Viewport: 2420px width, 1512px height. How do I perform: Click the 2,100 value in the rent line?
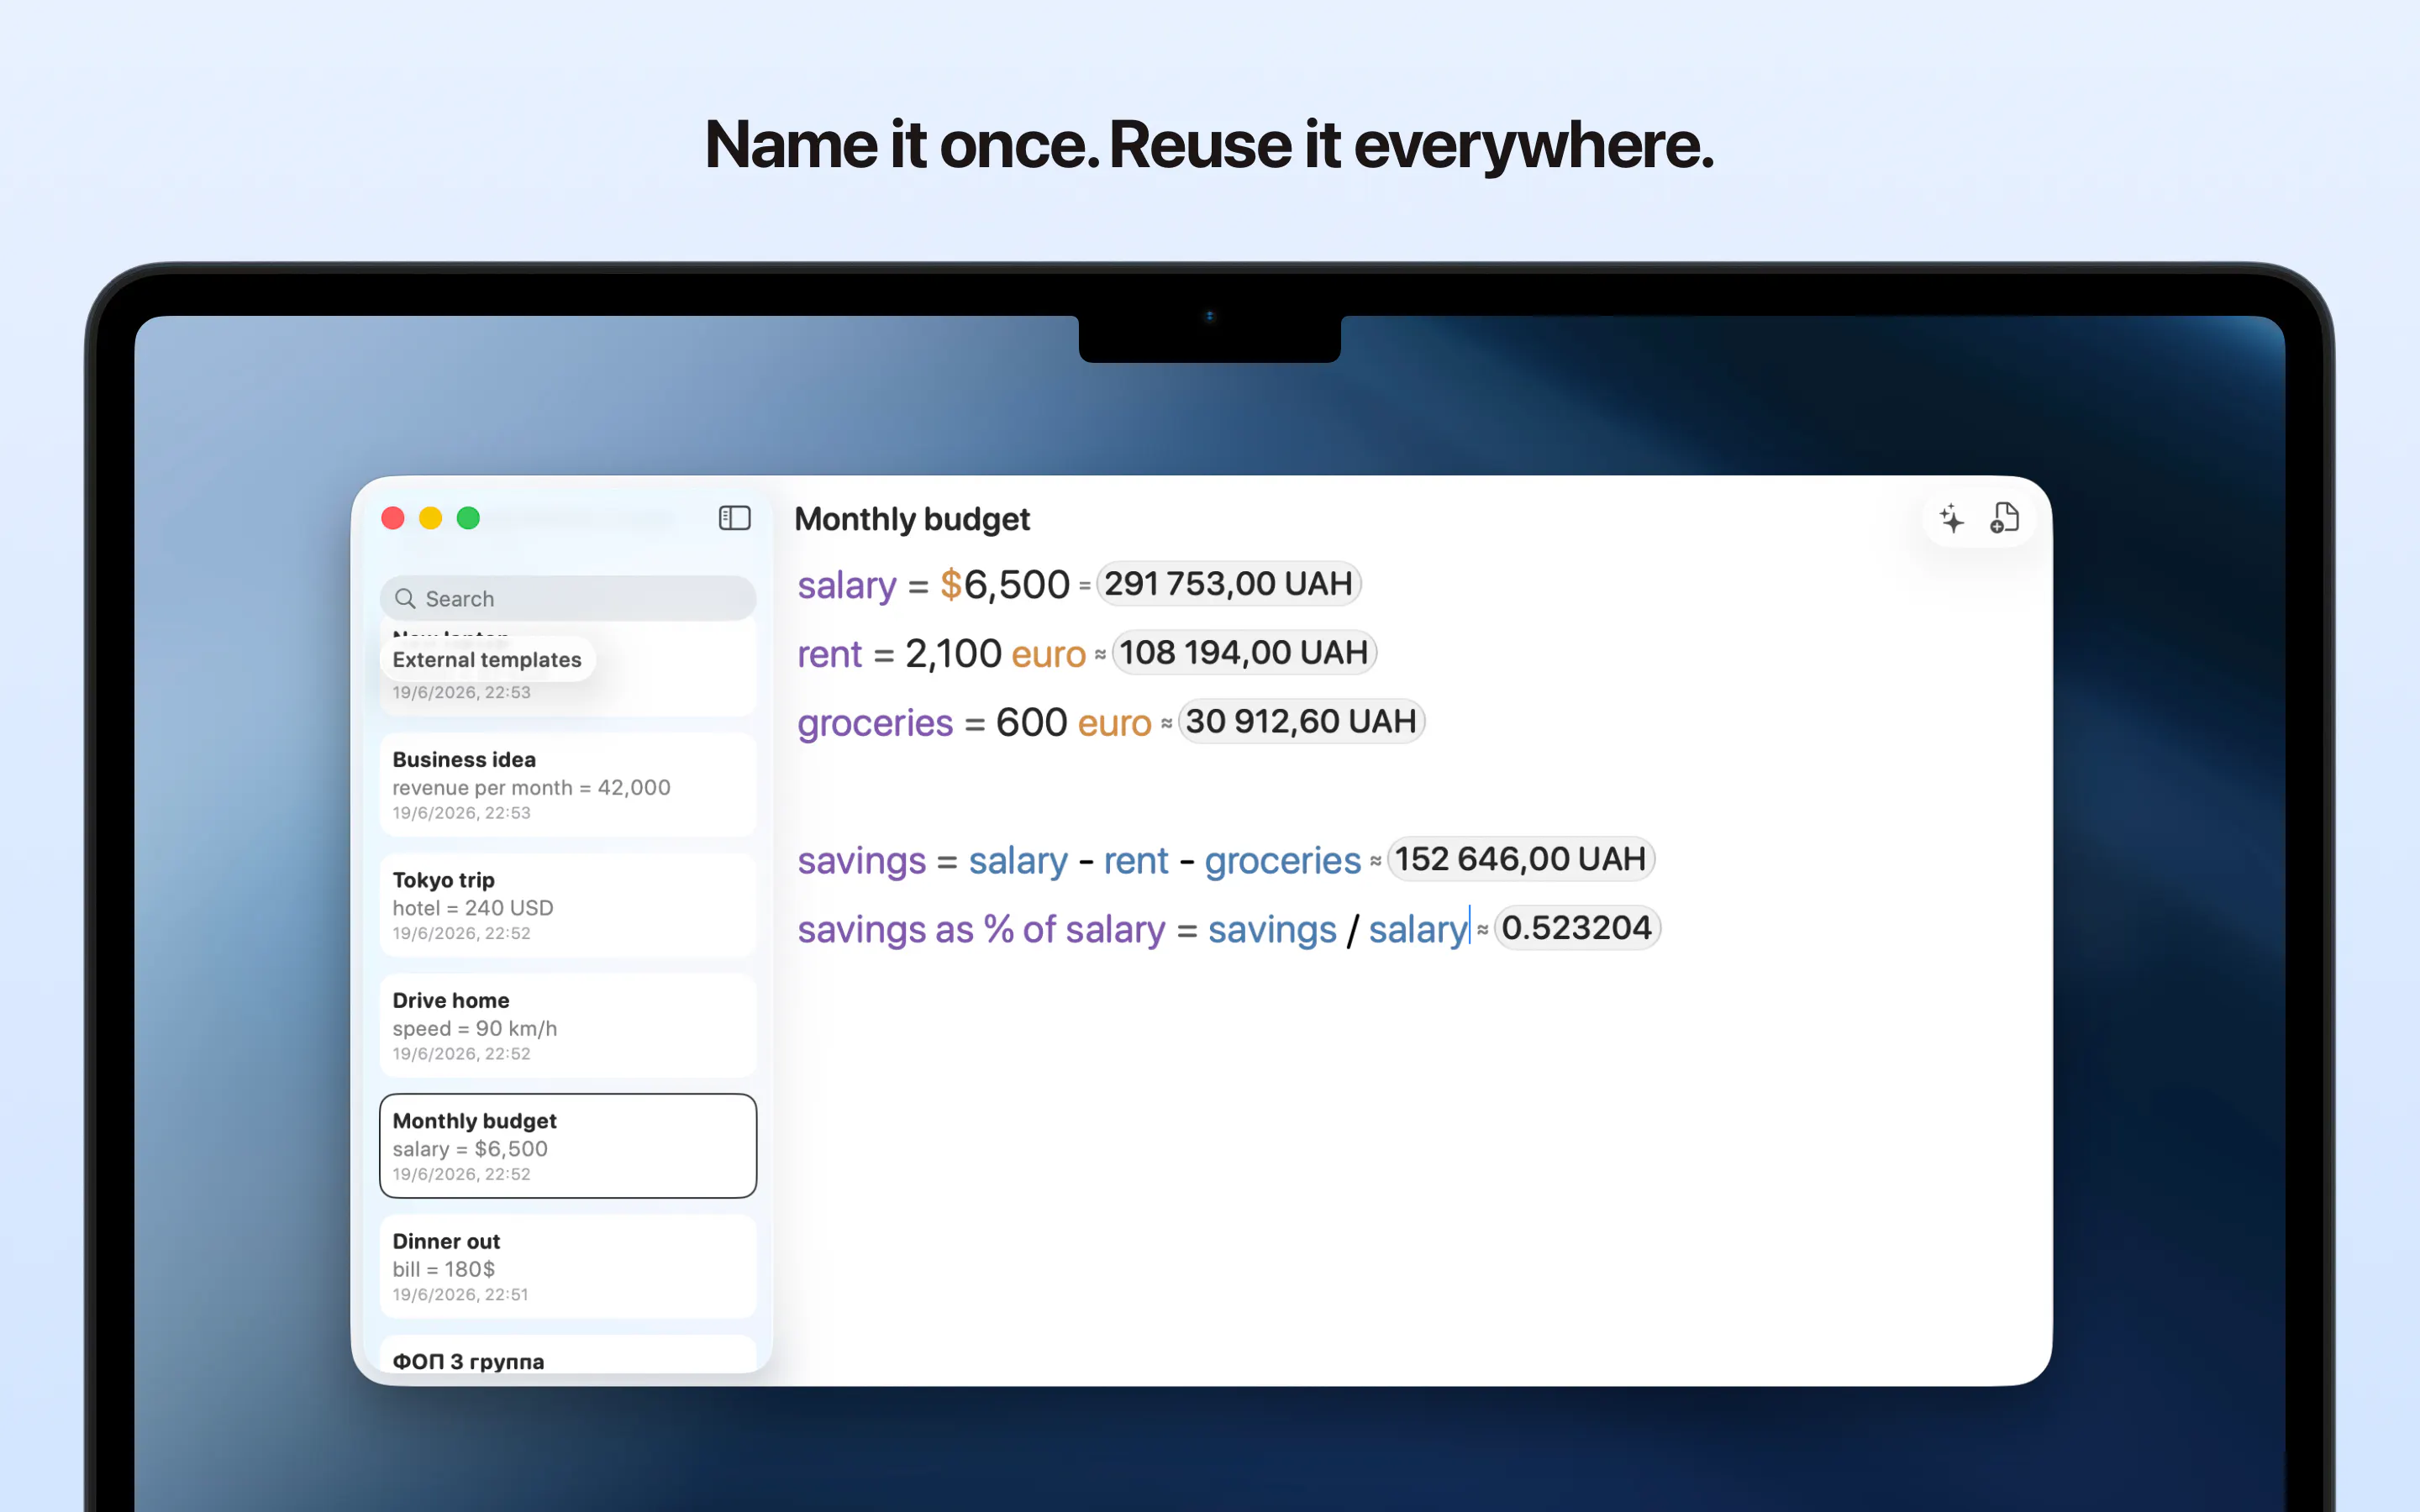pyautogui.click(x=953, y=654)
